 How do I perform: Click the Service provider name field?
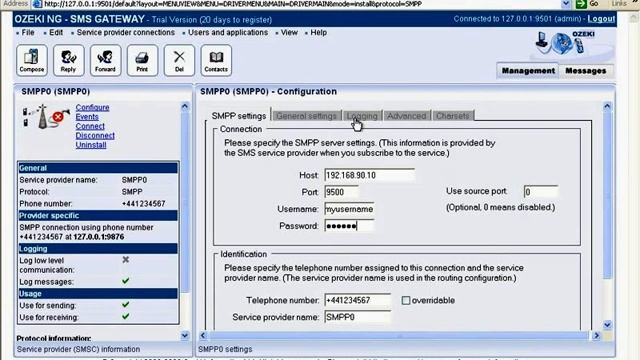358,317
